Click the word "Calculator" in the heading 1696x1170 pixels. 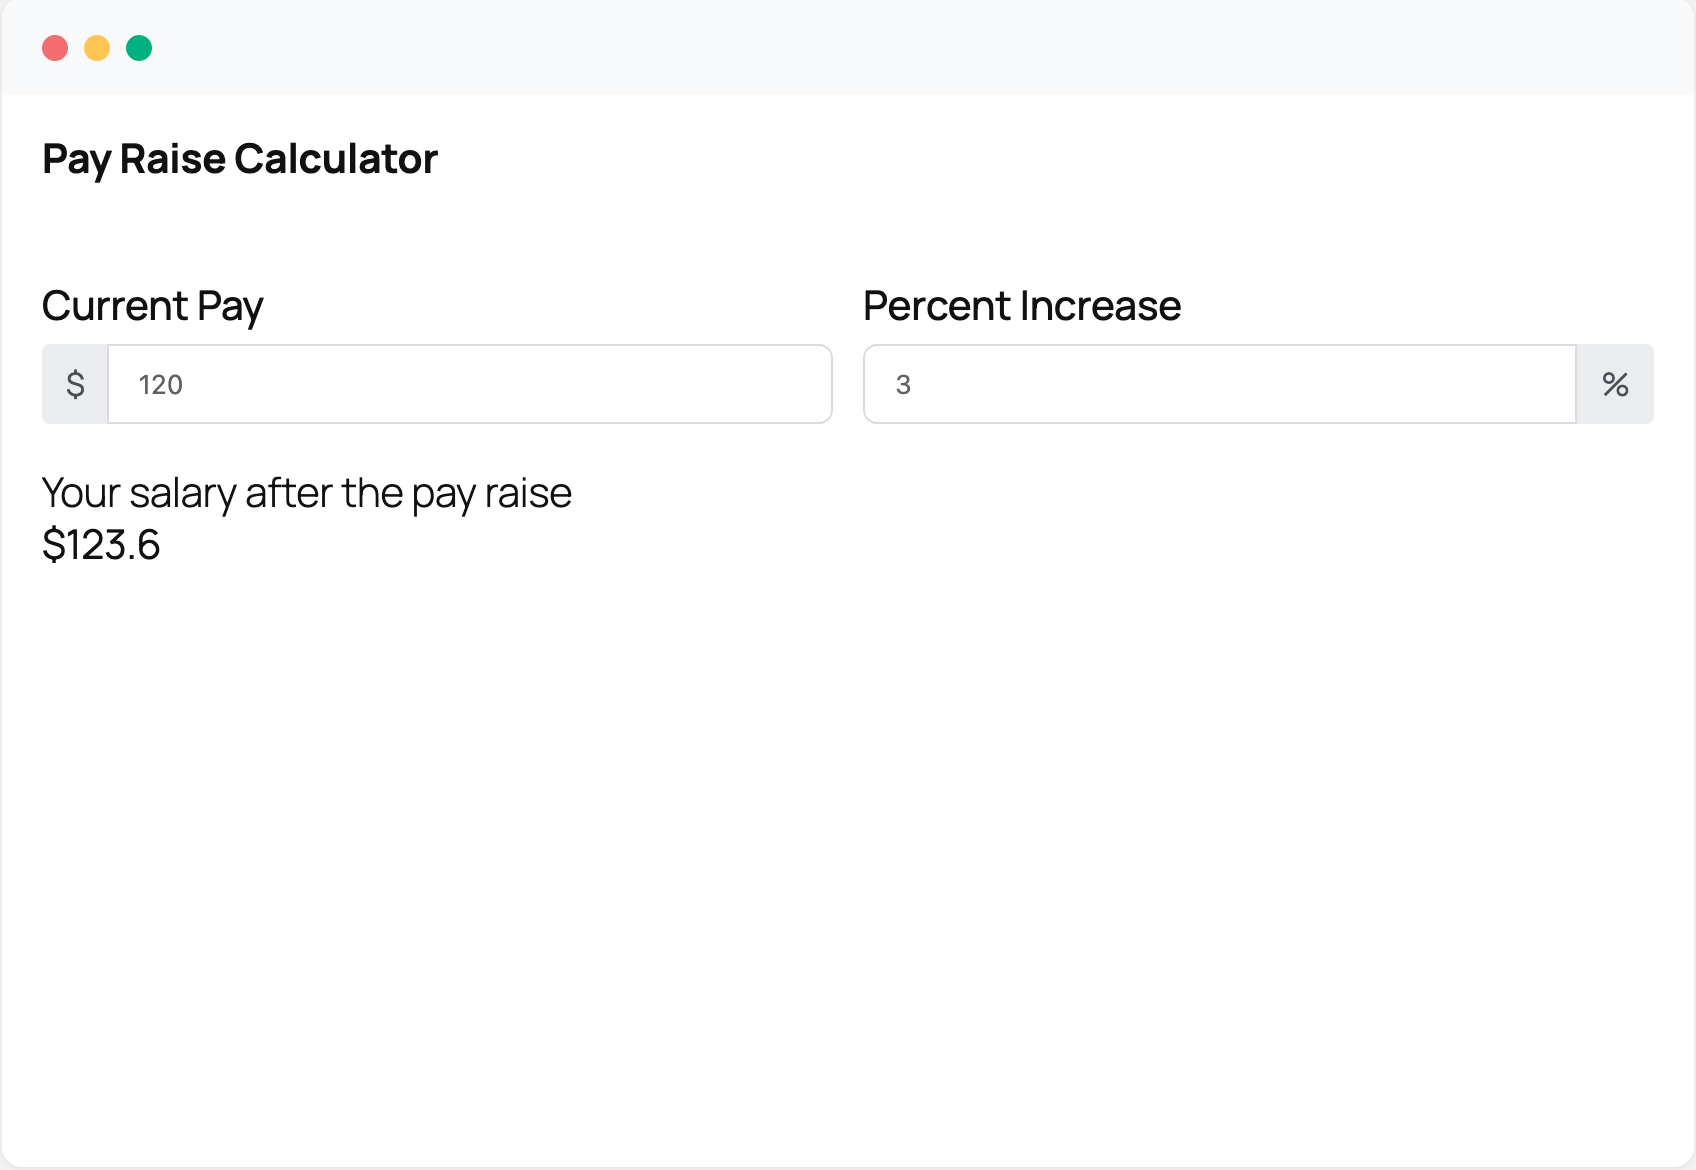tap(336, 159)
